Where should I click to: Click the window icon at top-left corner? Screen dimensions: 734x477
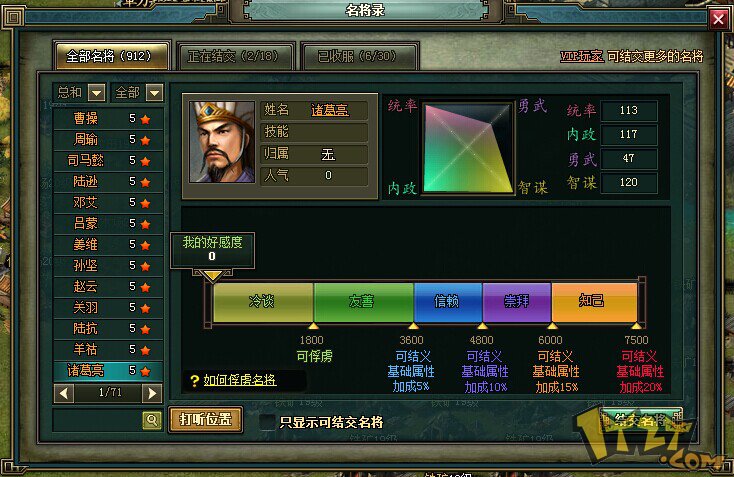(14, 17)
